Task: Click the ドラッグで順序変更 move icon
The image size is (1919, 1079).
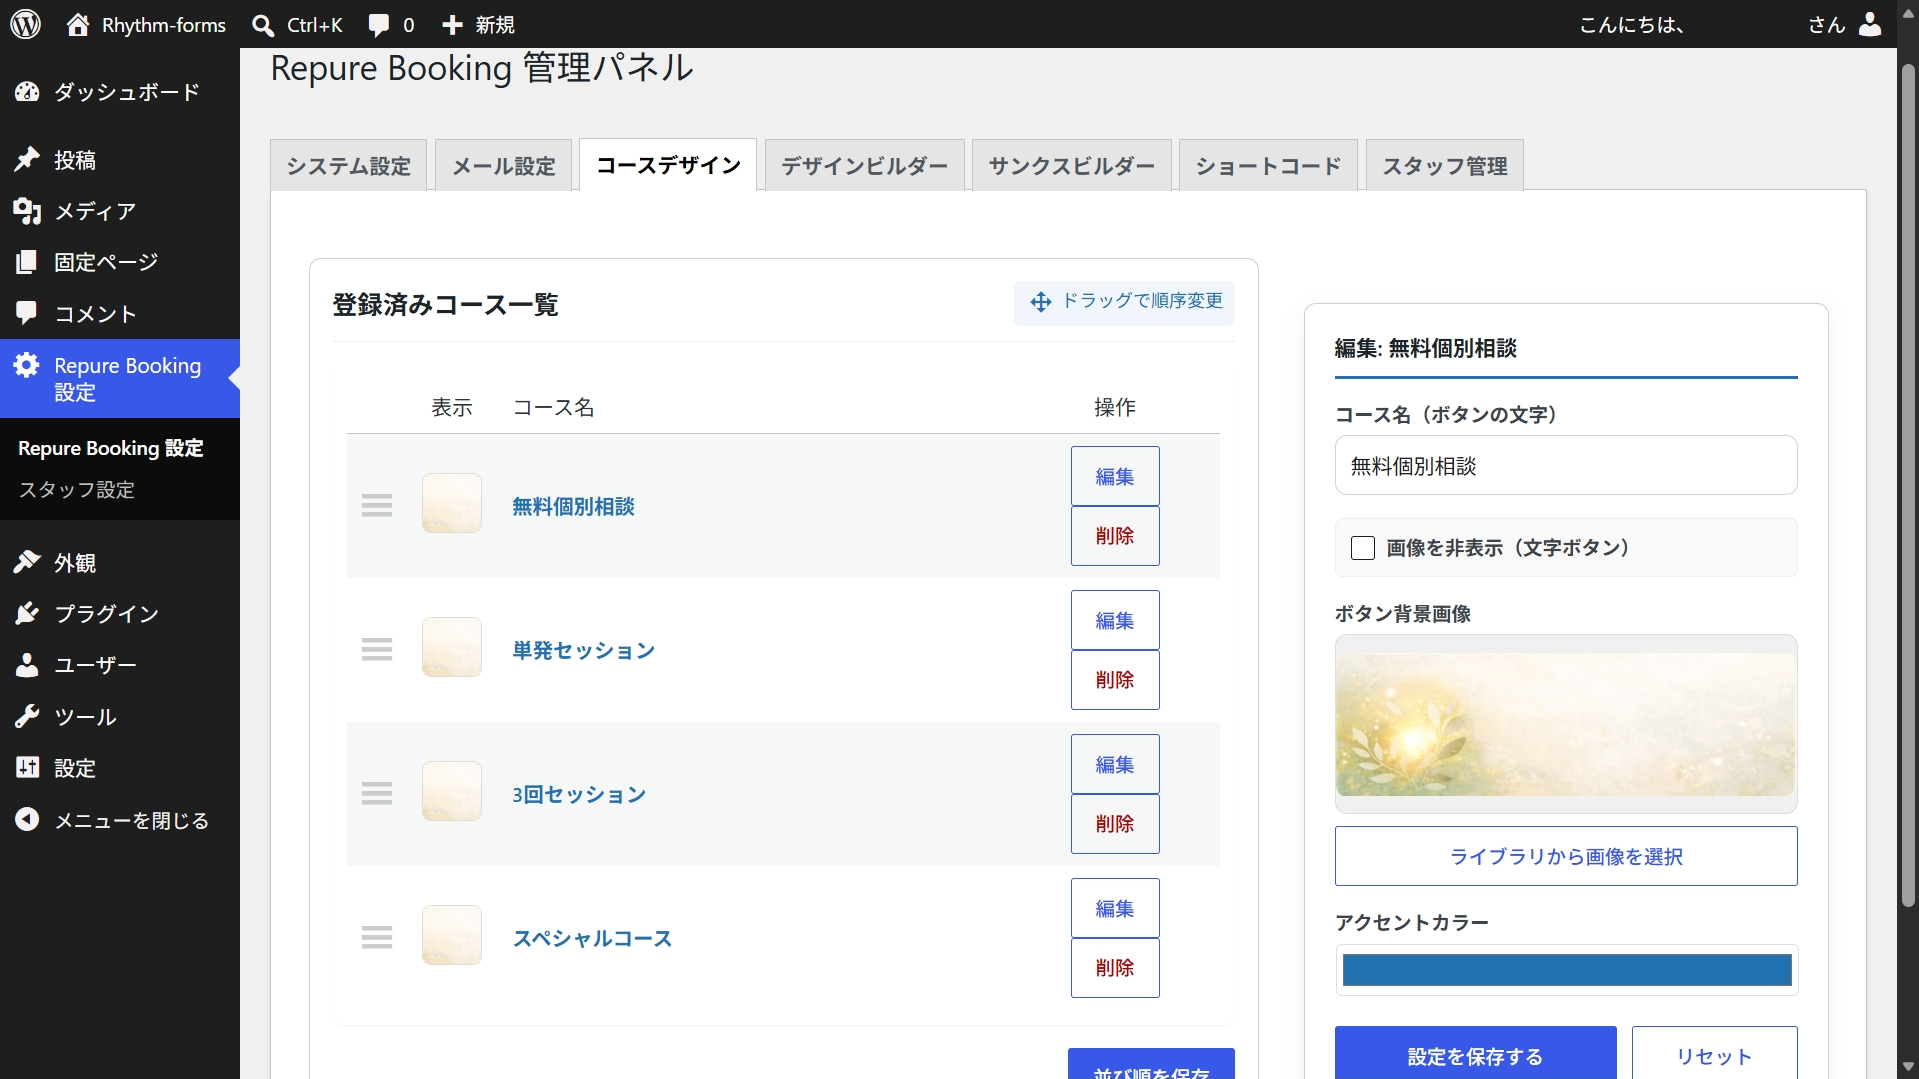Action: point(1041,302)
